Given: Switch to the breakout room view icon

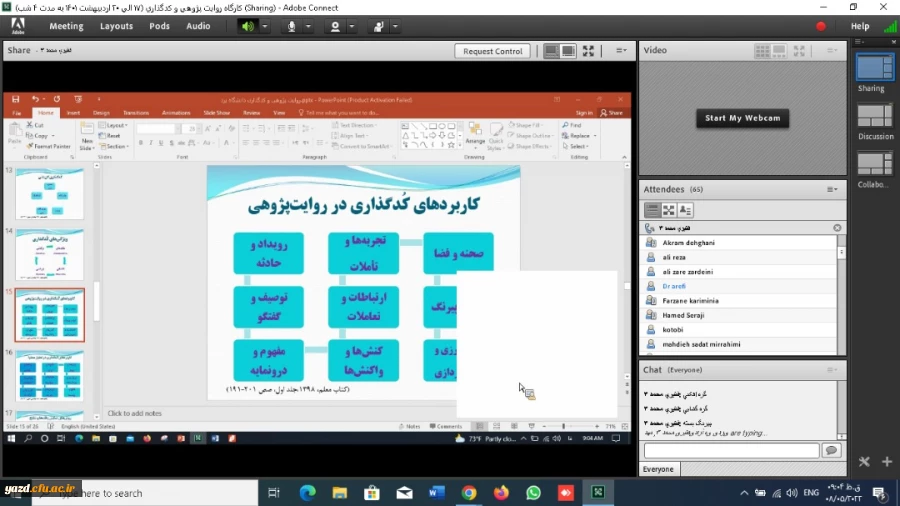Looking at the screenshot, I should point(669,210).
